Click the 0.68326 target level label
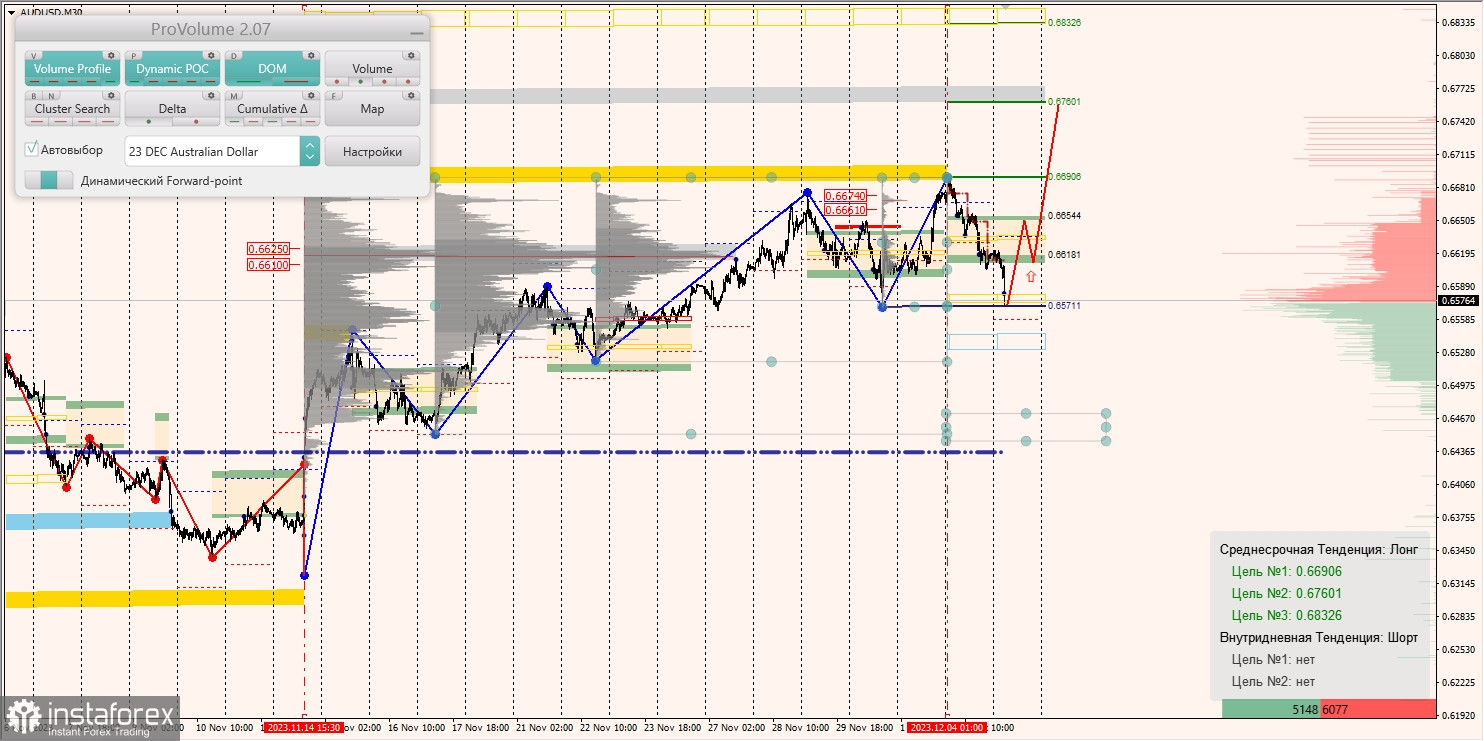The height and width of the screenshot is (741, 1484). [x=1064, y=22]
